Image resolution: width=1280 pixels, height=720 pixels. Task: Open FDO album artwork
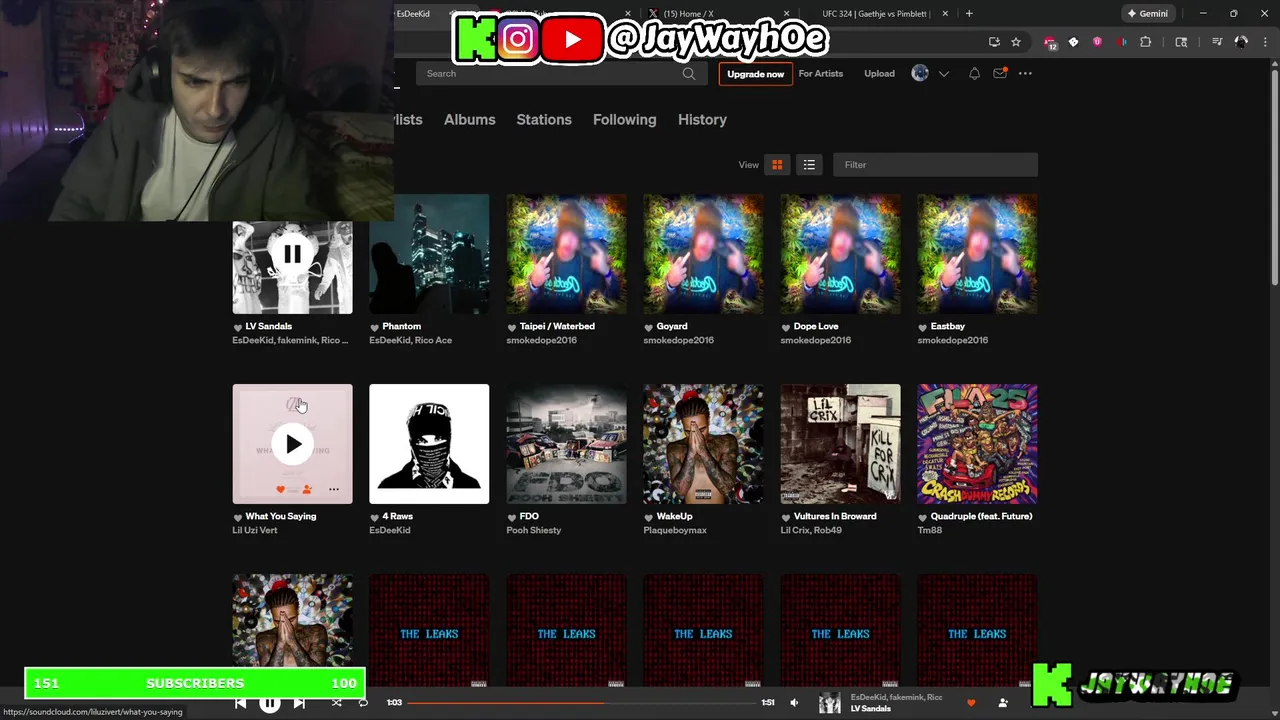point(566,444)
